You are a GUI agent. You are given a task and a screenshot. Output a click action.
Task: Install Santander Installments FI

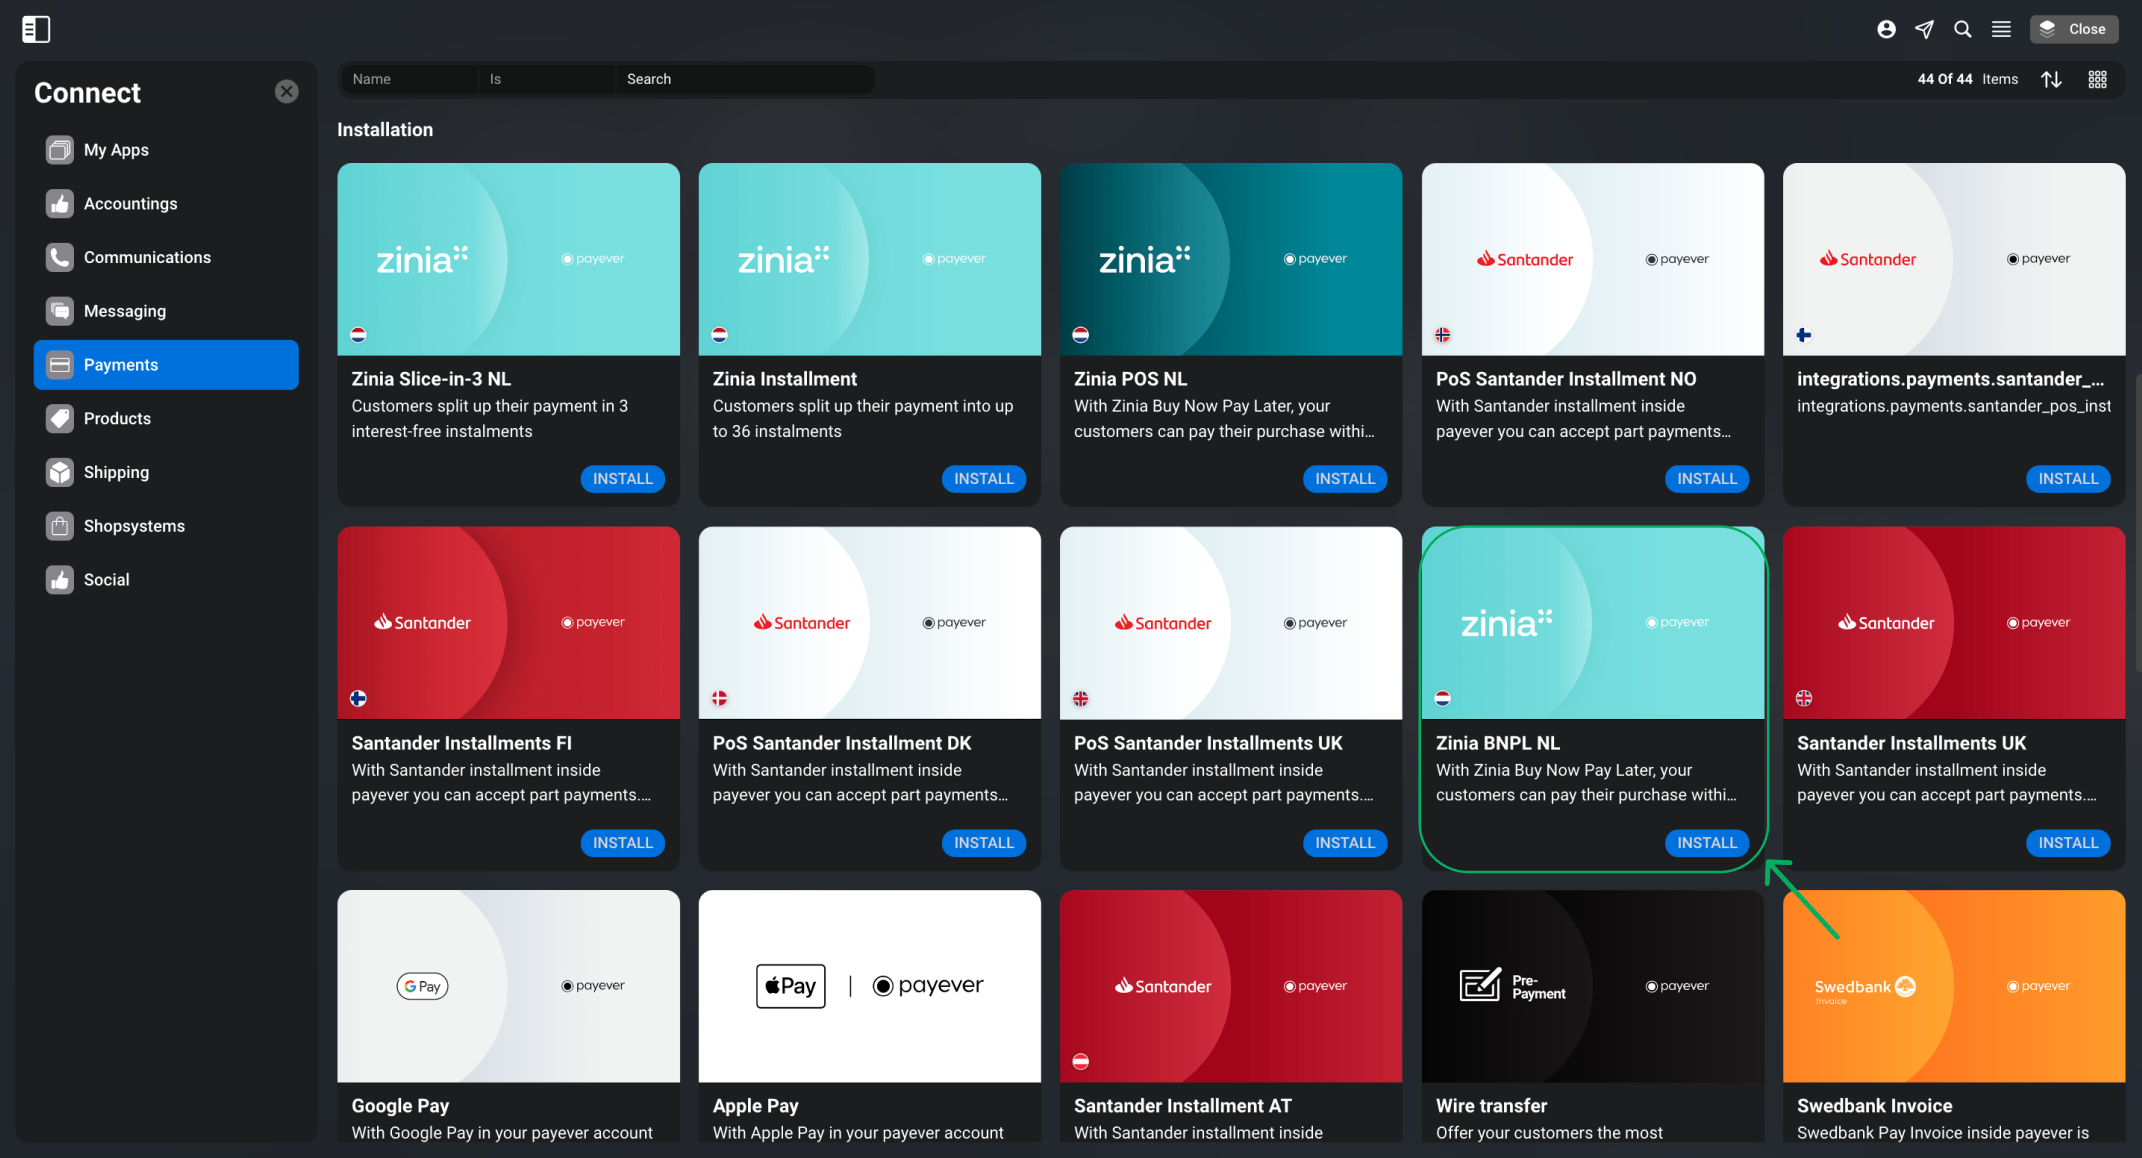tap(622, 843)
